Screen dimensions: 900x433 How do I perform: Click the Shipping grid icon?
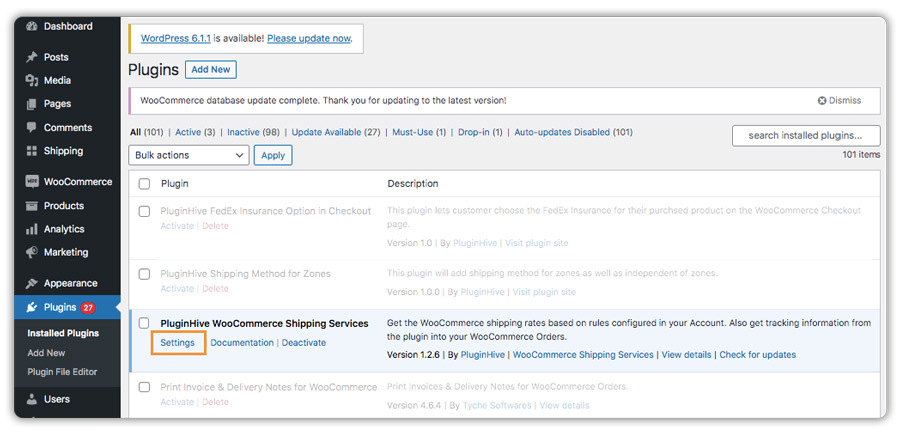[x=32, y=151]
